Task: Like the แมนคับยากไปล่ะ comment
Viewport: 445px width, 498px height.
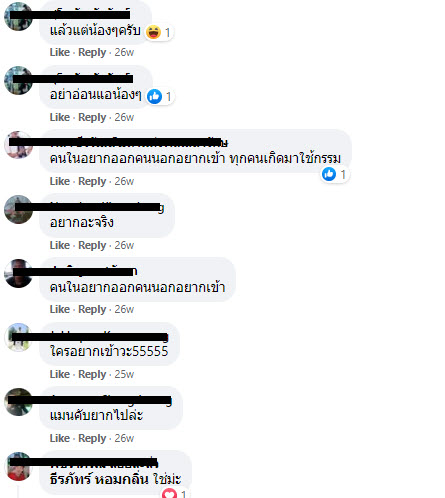Action: [60, 438]
